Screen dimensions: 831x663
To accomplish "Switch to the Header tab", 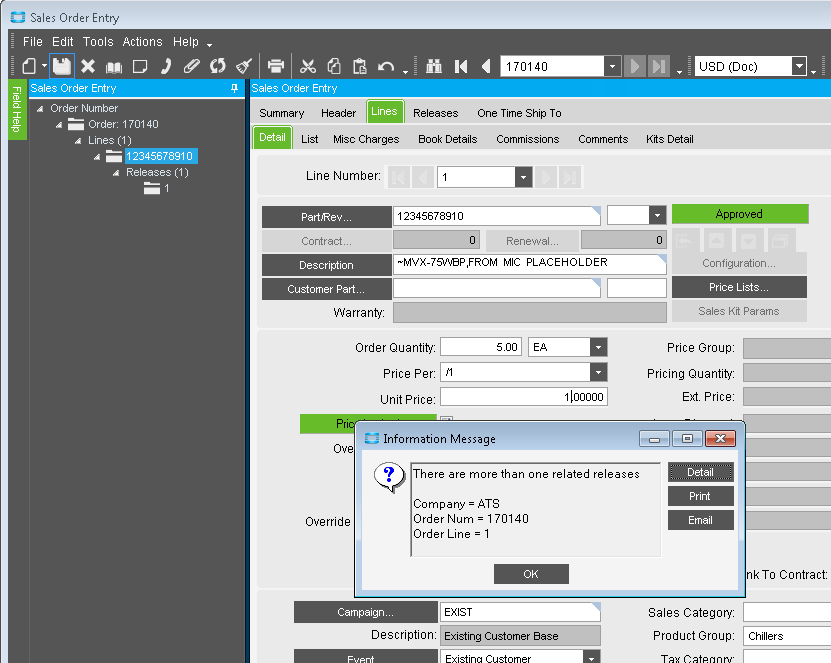I will [x=338, y=113].
